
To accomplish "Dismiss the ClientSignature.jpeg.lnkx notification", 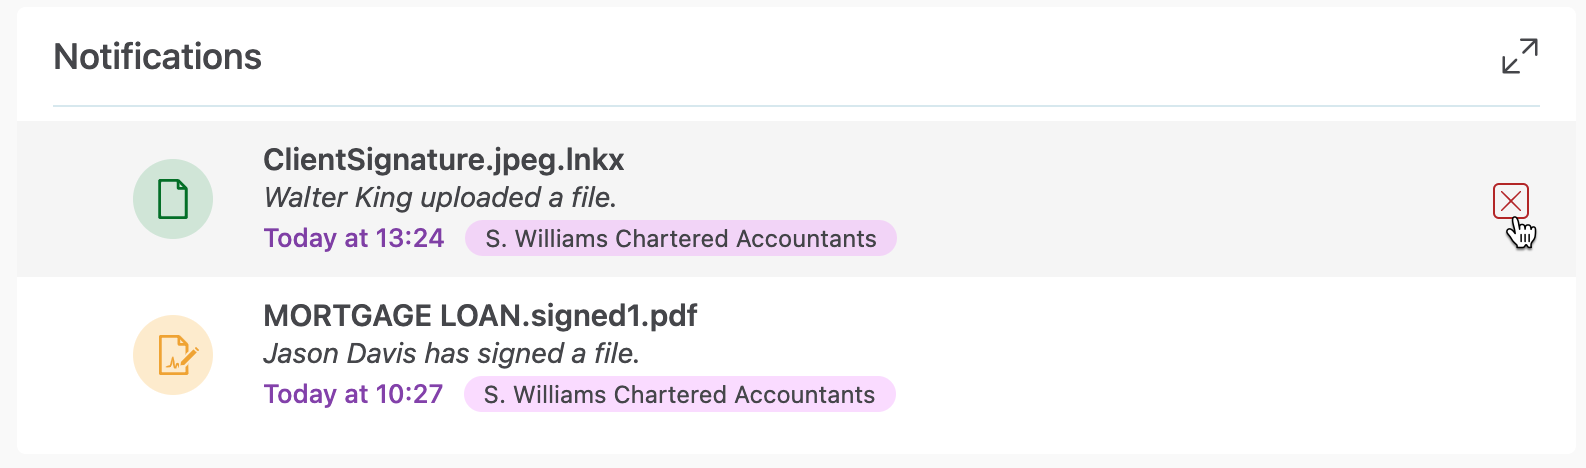I will tap(1510, 201).
